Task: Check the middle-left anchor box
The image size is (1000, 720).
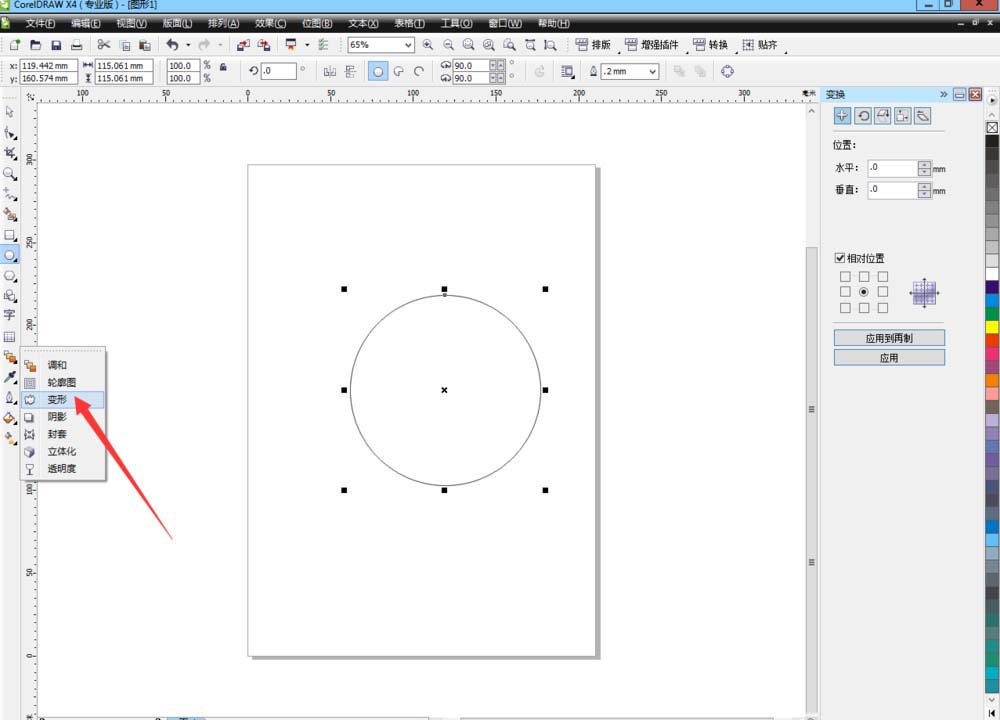Action: (x=845, y=291)
